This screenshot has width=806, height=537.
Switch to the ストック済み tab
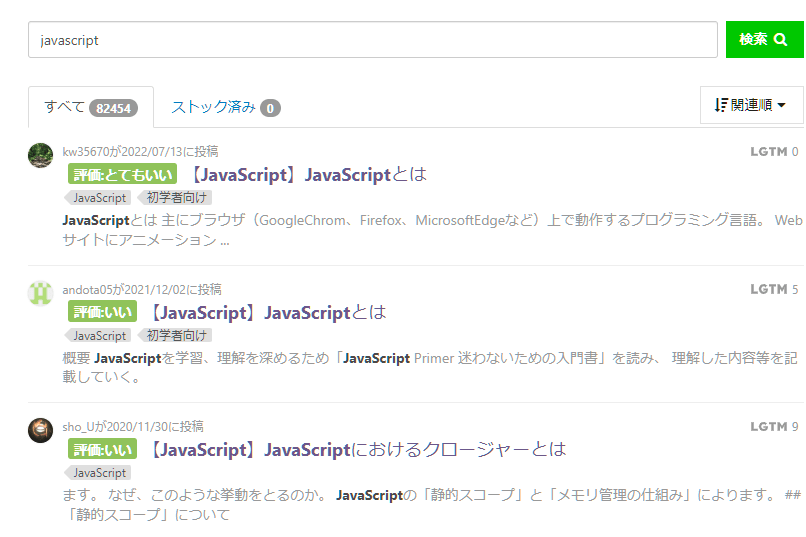[x=225, y=107]
